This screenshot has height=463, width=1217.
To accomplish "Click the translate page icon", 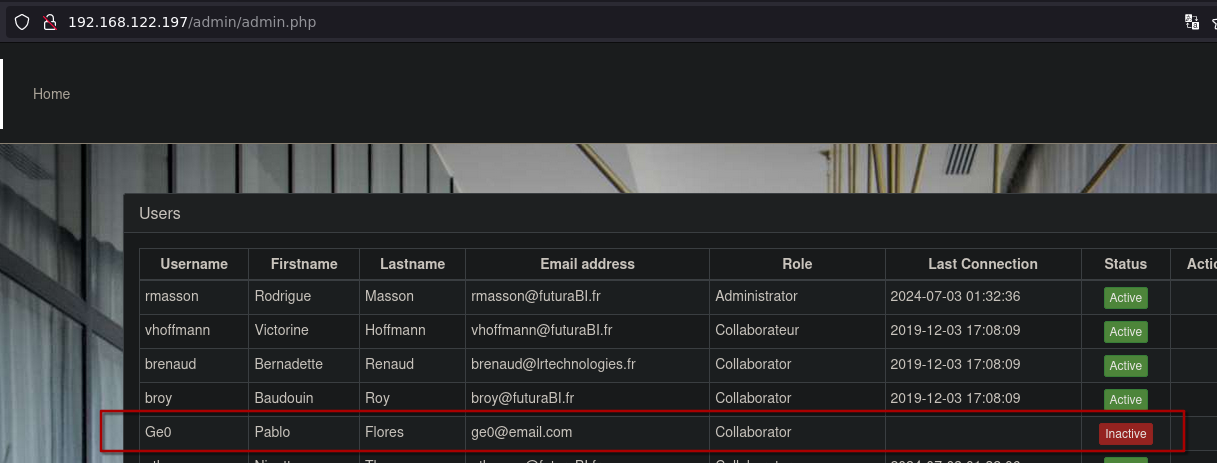I will coord(1191,22).
